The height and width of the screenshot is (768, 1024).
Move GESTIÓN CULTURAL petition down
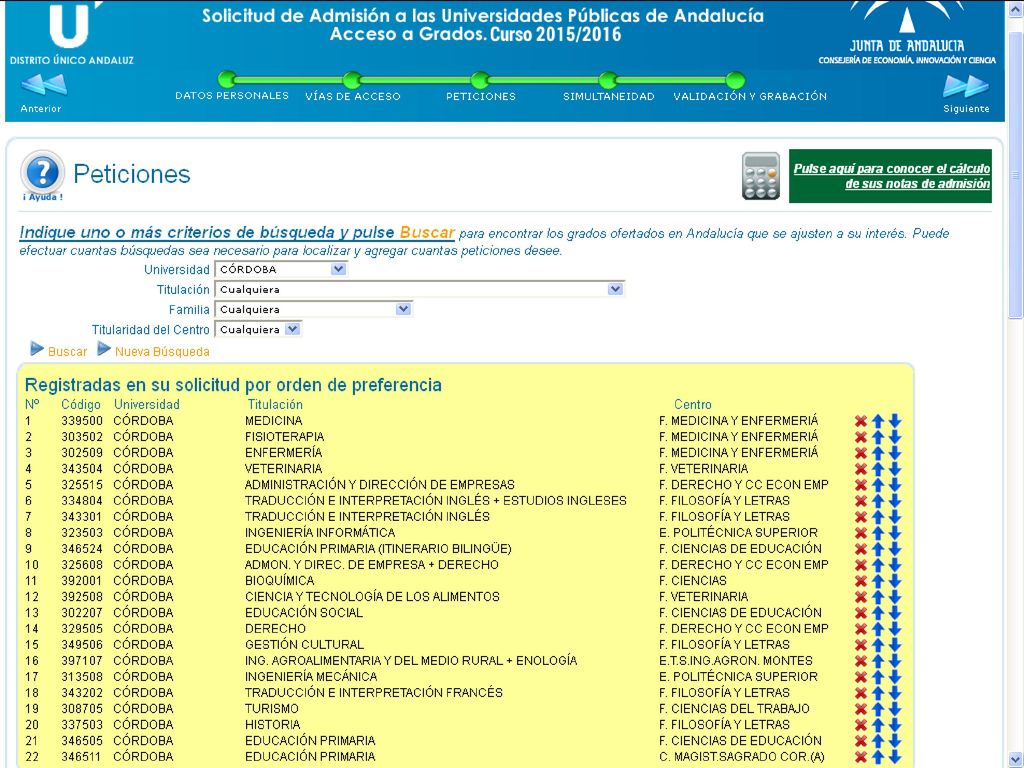click(895, 645)
